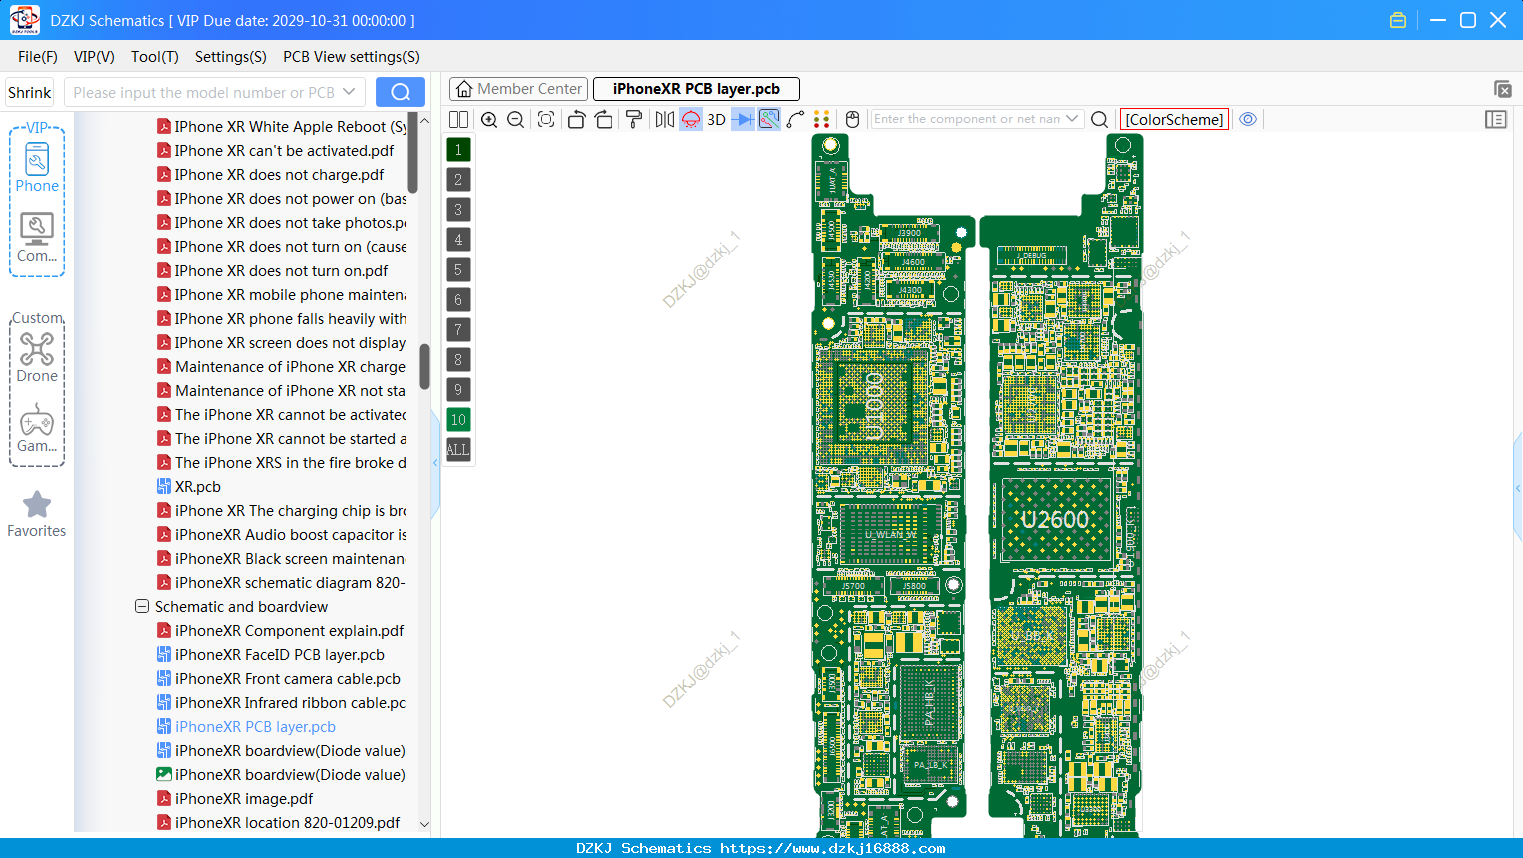Collapse the Schematic and boardview folder
This screenshot has width=1523, height=858.
tap(142, 607)
